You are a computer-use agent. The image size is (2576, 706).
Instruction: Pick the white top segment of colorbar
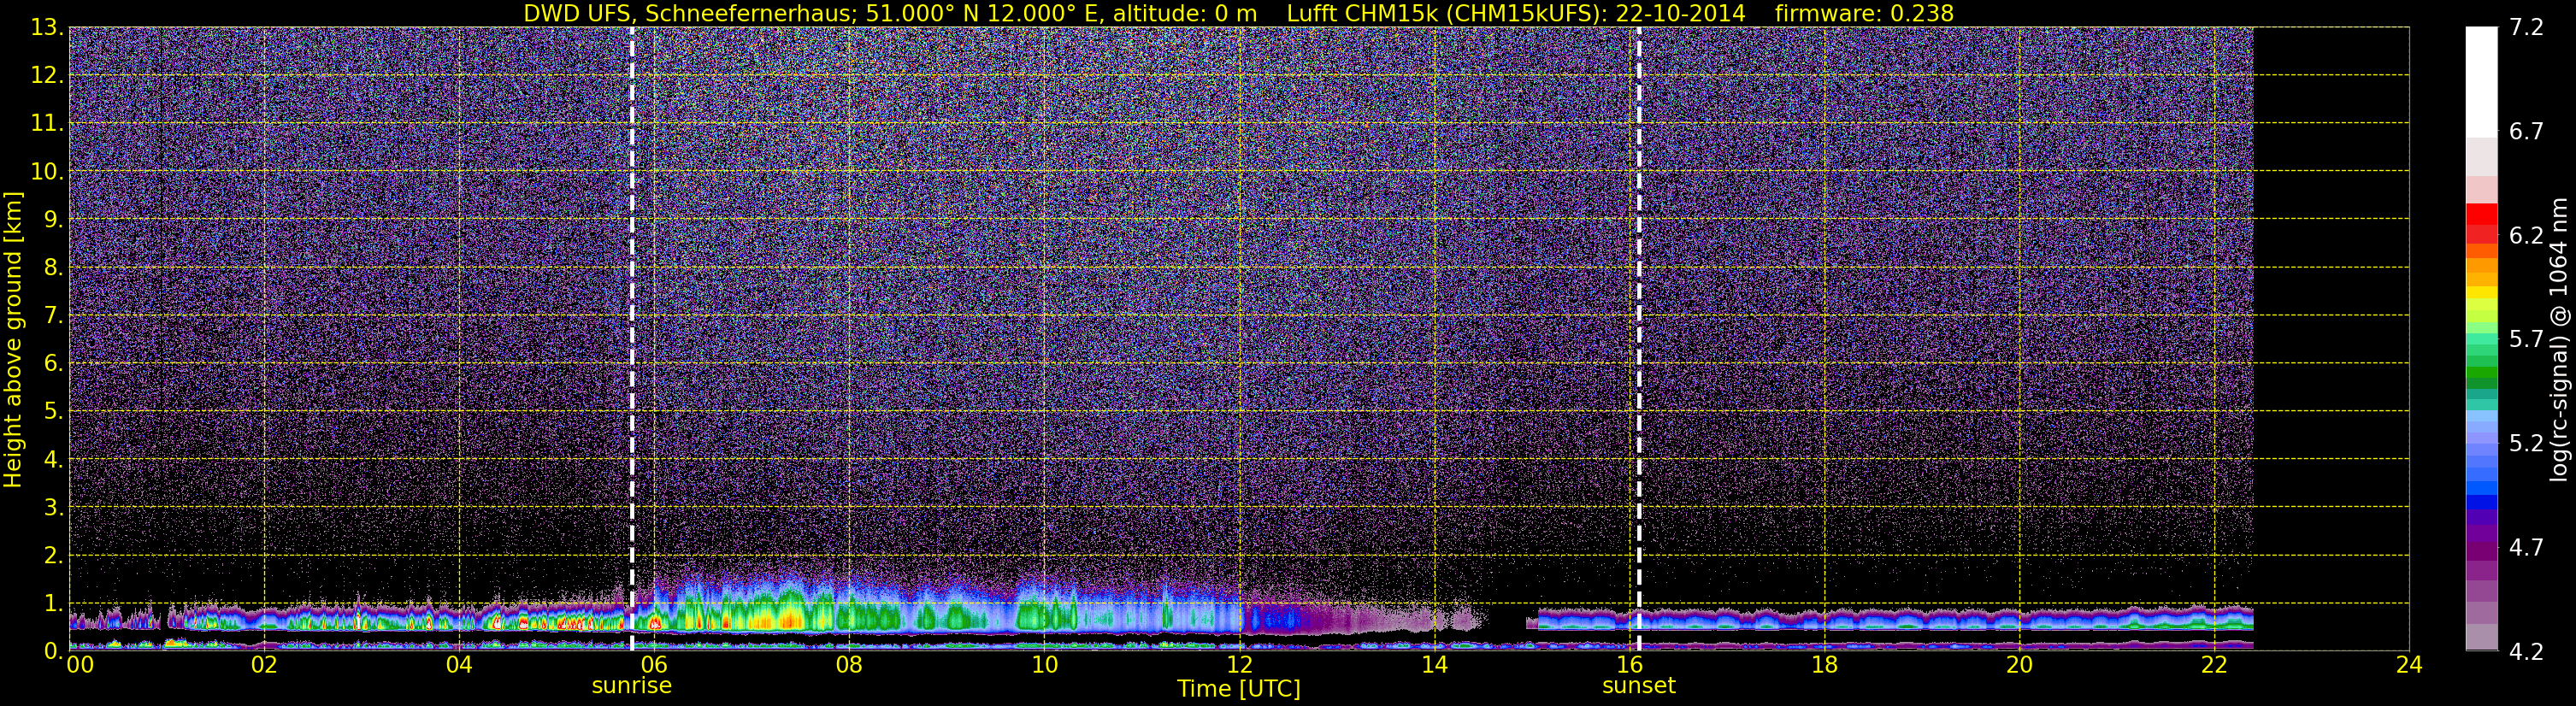pos(2481,82)
